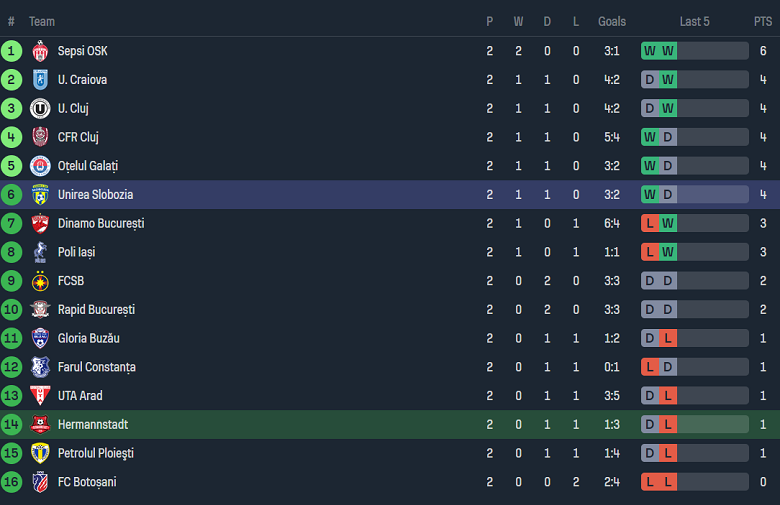
Task: Click the CFR Cluj club badge
Action: pyautogui.click(x=40, y=137)
